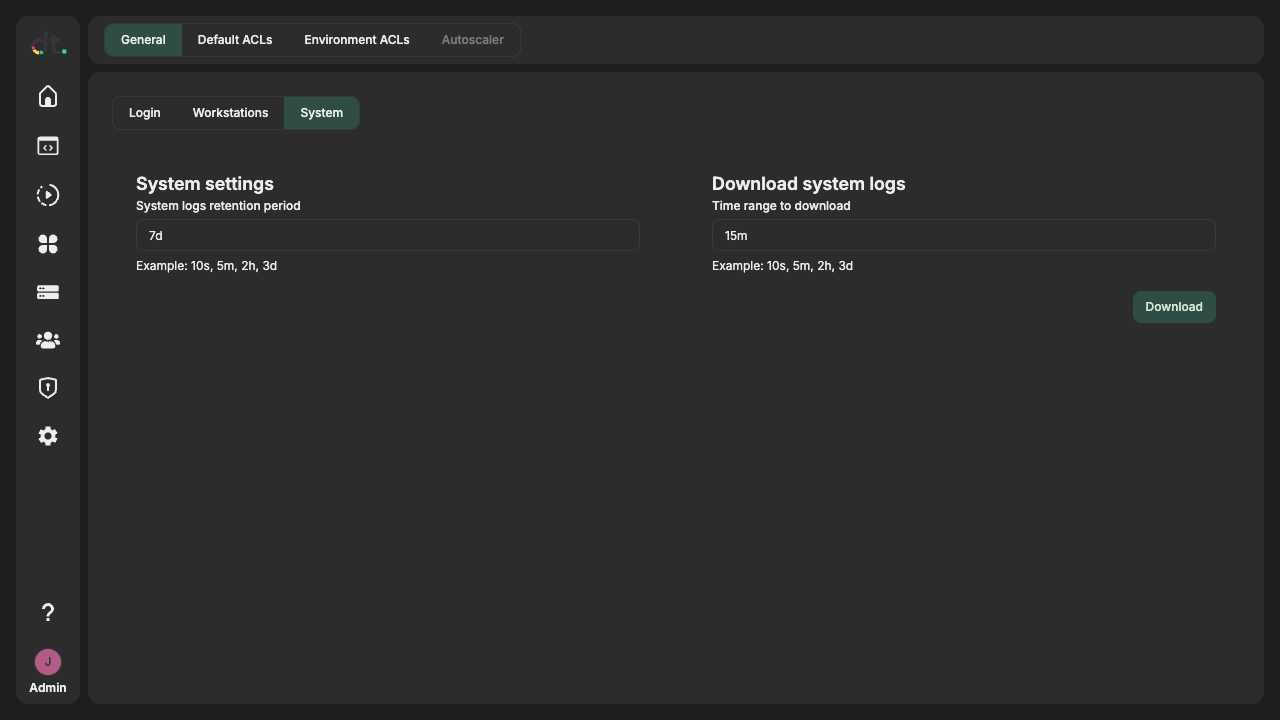Click the apps grid icon in sidebar
Viewport: 1280px width, 720px height.
tap(47, 244)
